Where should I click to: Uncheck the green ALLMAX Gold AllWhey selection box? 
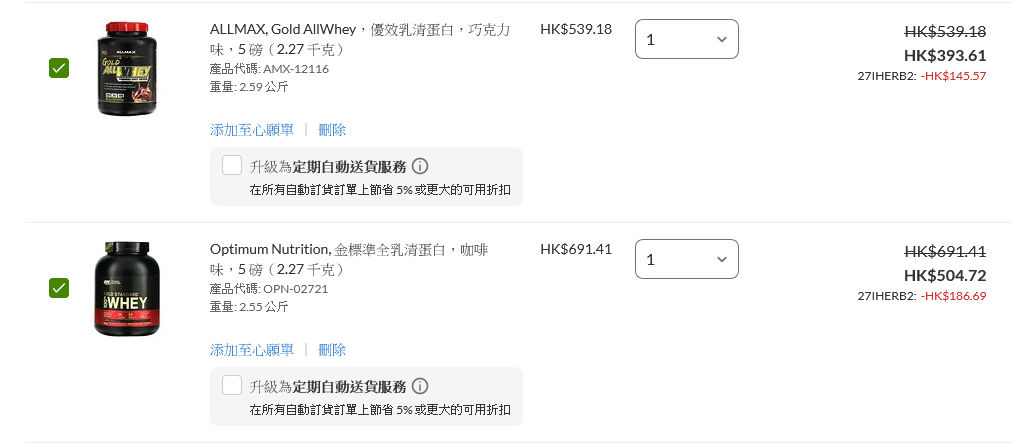pyautogui.click(x=59, y=68)
